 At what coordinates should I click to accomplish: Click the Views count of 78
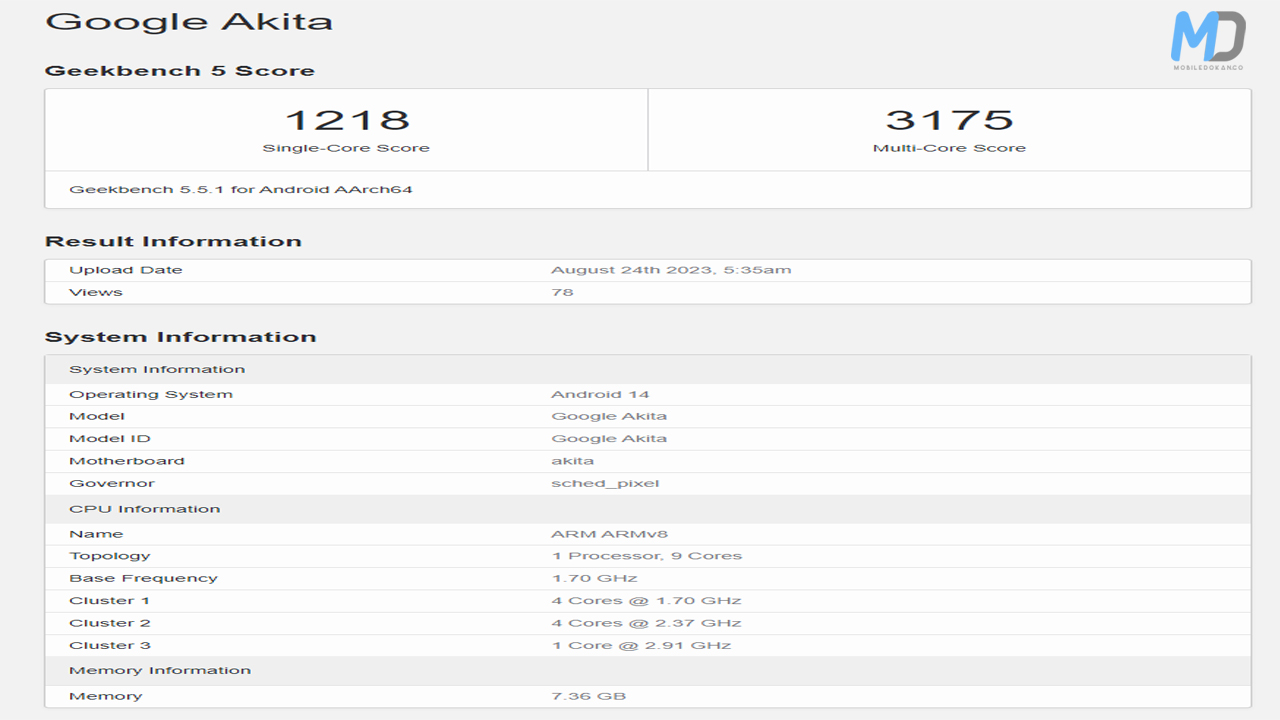click(562, 292)
